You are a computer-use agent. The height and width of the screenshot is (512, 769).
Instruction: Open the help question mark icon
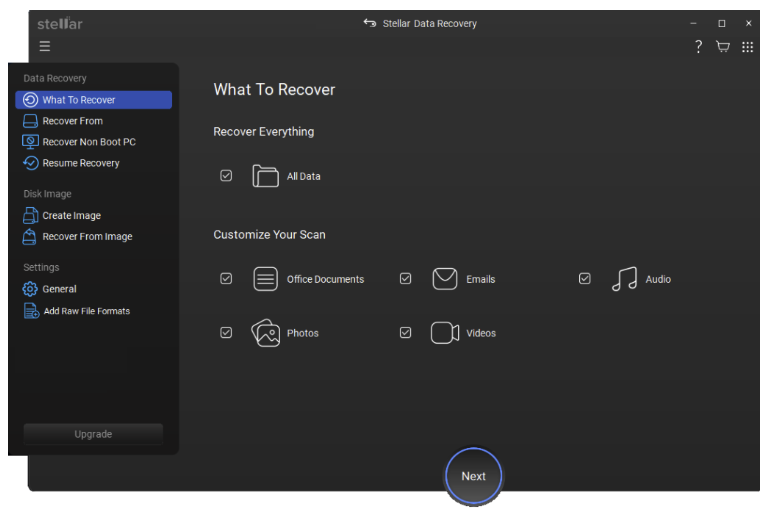point(698,47)
